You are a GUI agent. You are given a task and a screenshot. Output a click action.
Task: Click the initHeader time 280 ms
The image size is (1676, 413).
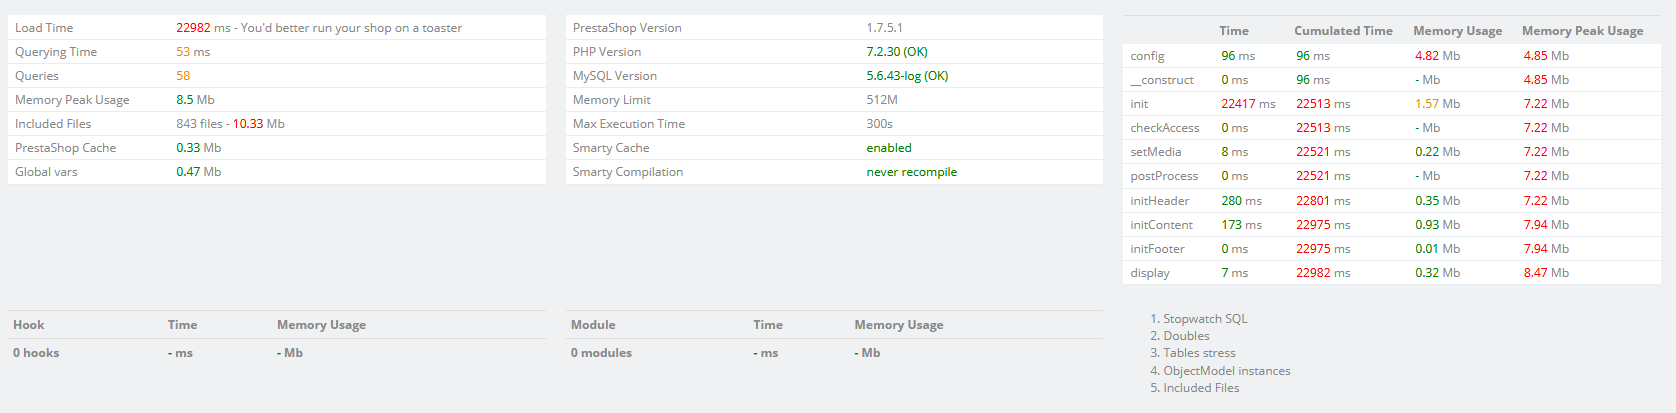tap(1241, 201)
